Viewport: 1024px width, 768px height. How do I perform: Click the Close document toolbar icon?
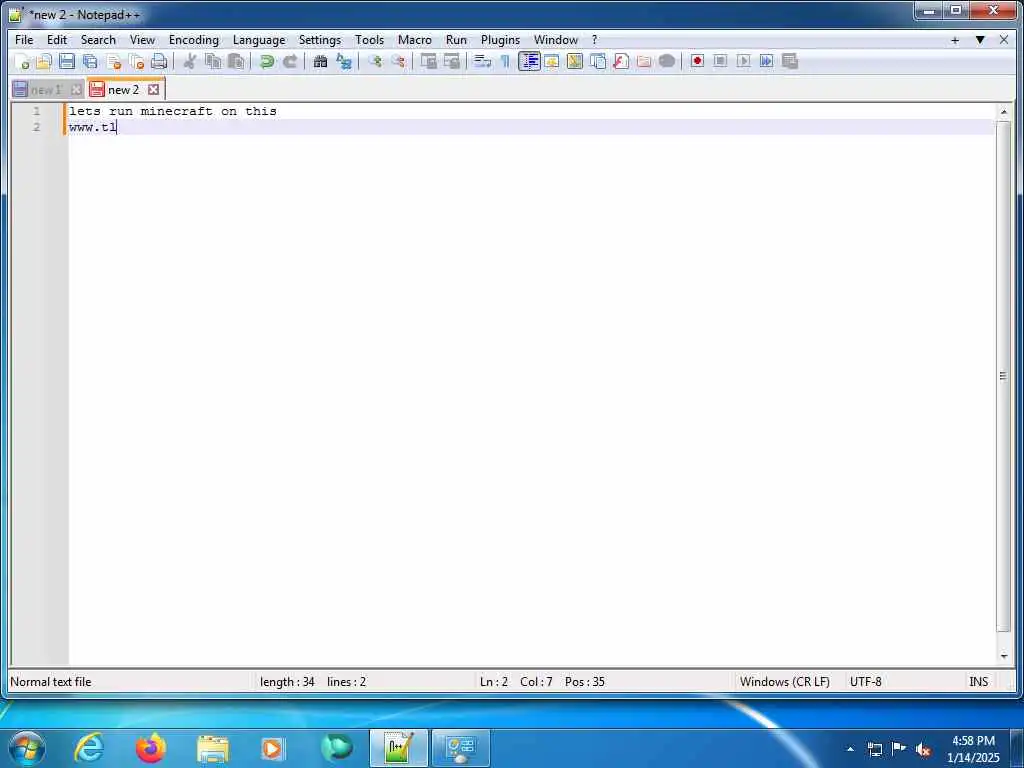[x=114, y=61]
